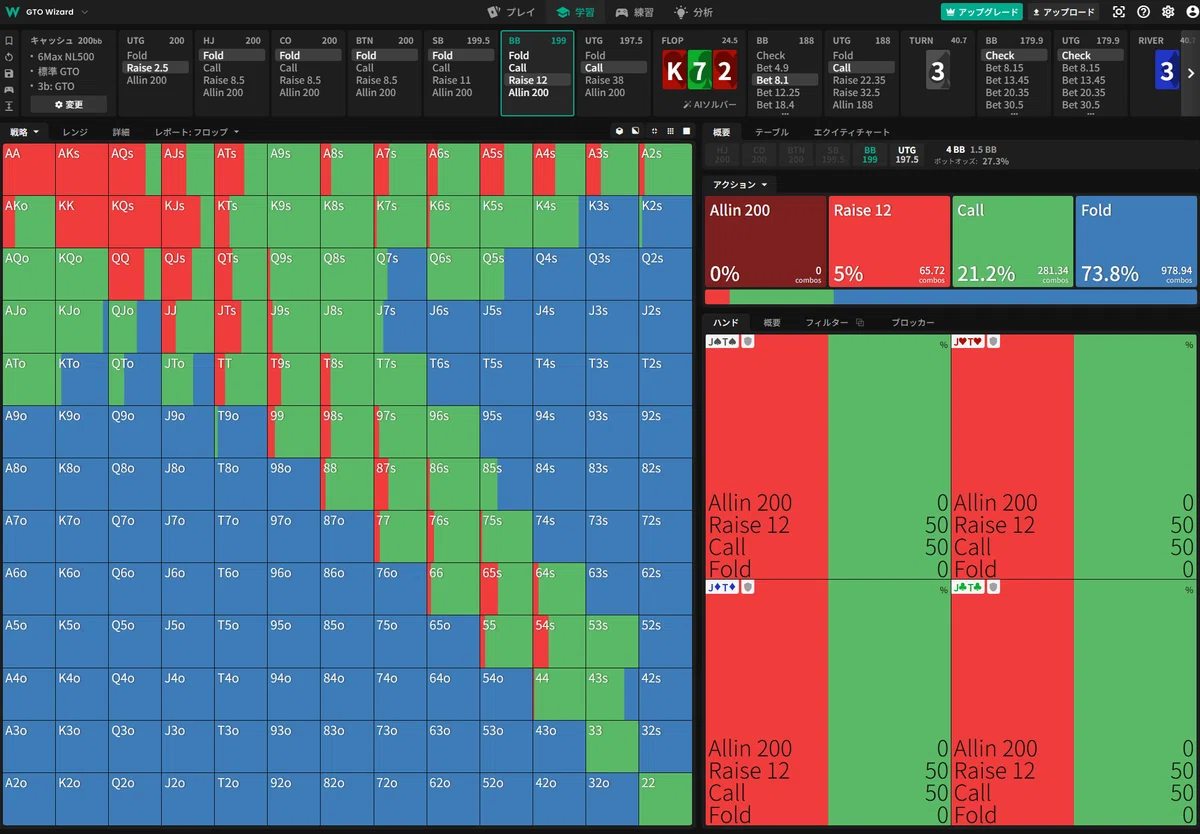The height and width of the screenshot is (834, 1200).
Task: Open the レポート: フロップ dropdown
Action: click(x=197, y=132)
